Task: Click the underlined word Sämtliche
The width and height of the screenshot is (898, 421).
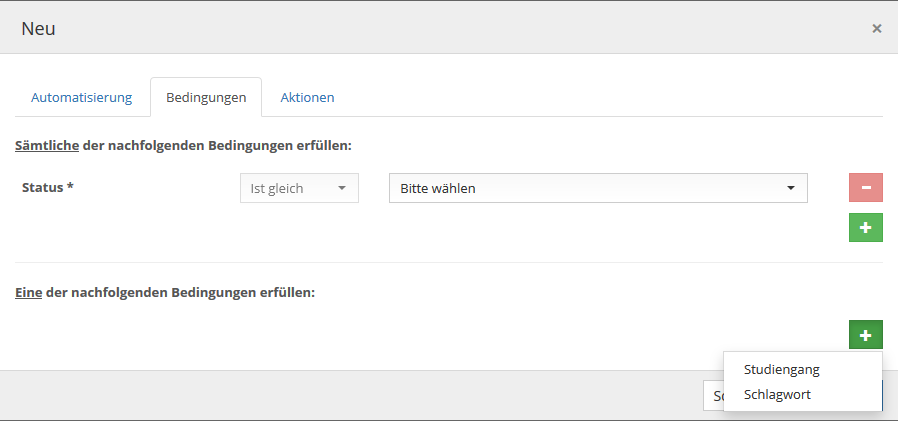Action: point(47,146)
